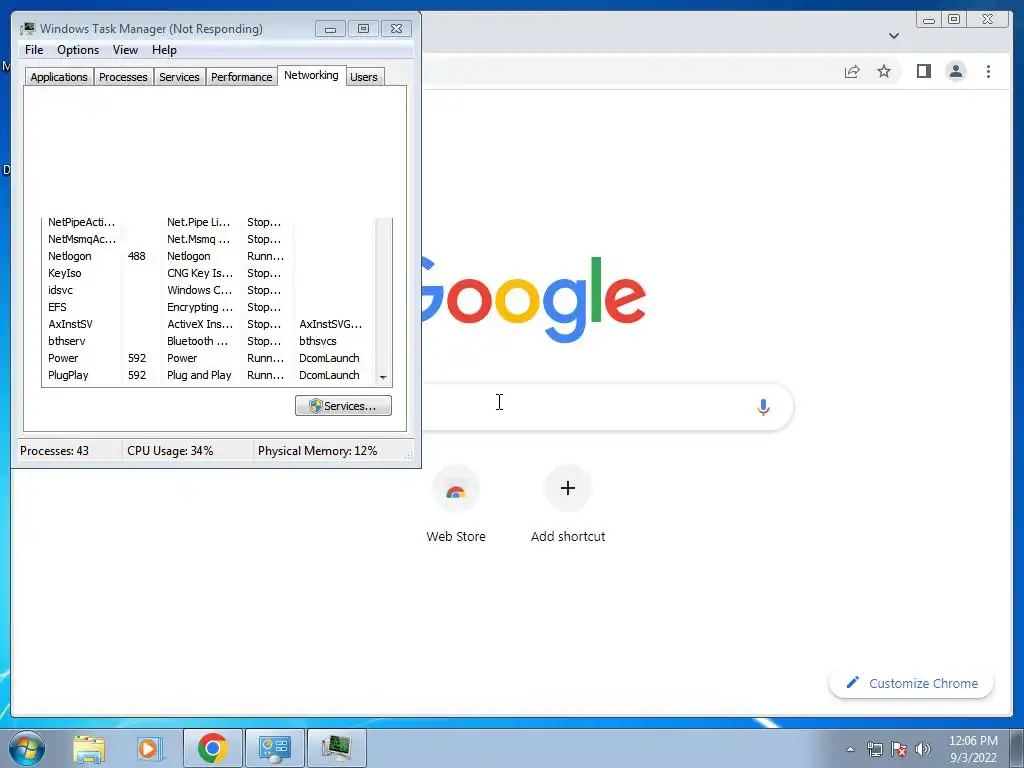The image size is (1024, 768).
Task: Open Task Manager Help menu
Action: 164,50
